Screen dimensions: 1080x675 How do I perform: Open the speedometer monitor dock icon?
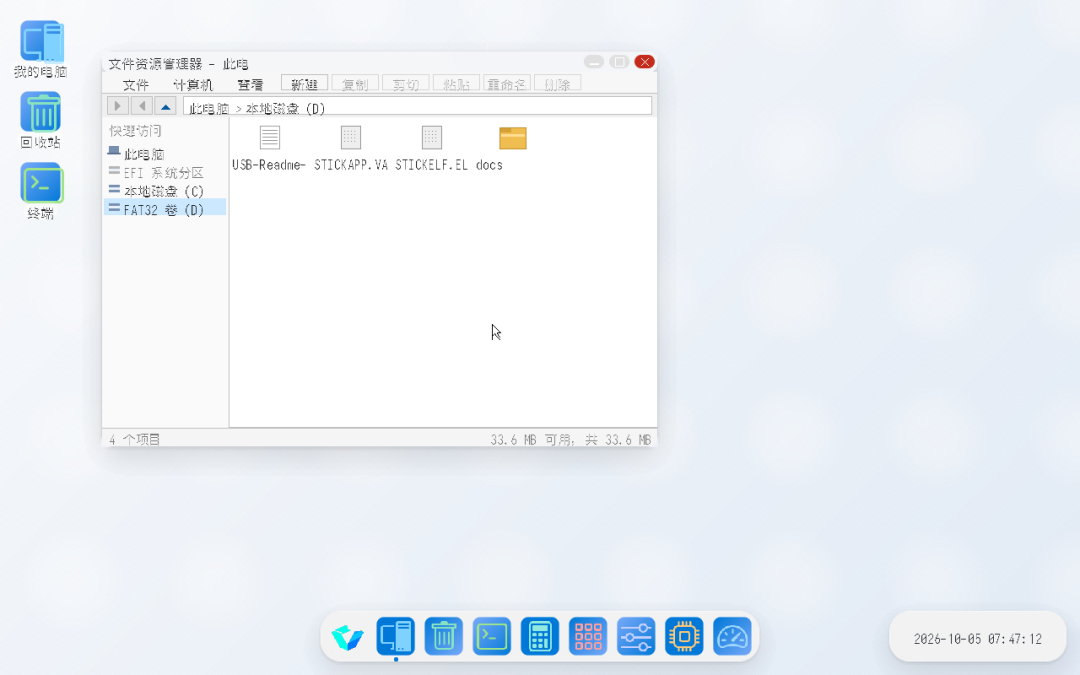click(x=732, y=636)
